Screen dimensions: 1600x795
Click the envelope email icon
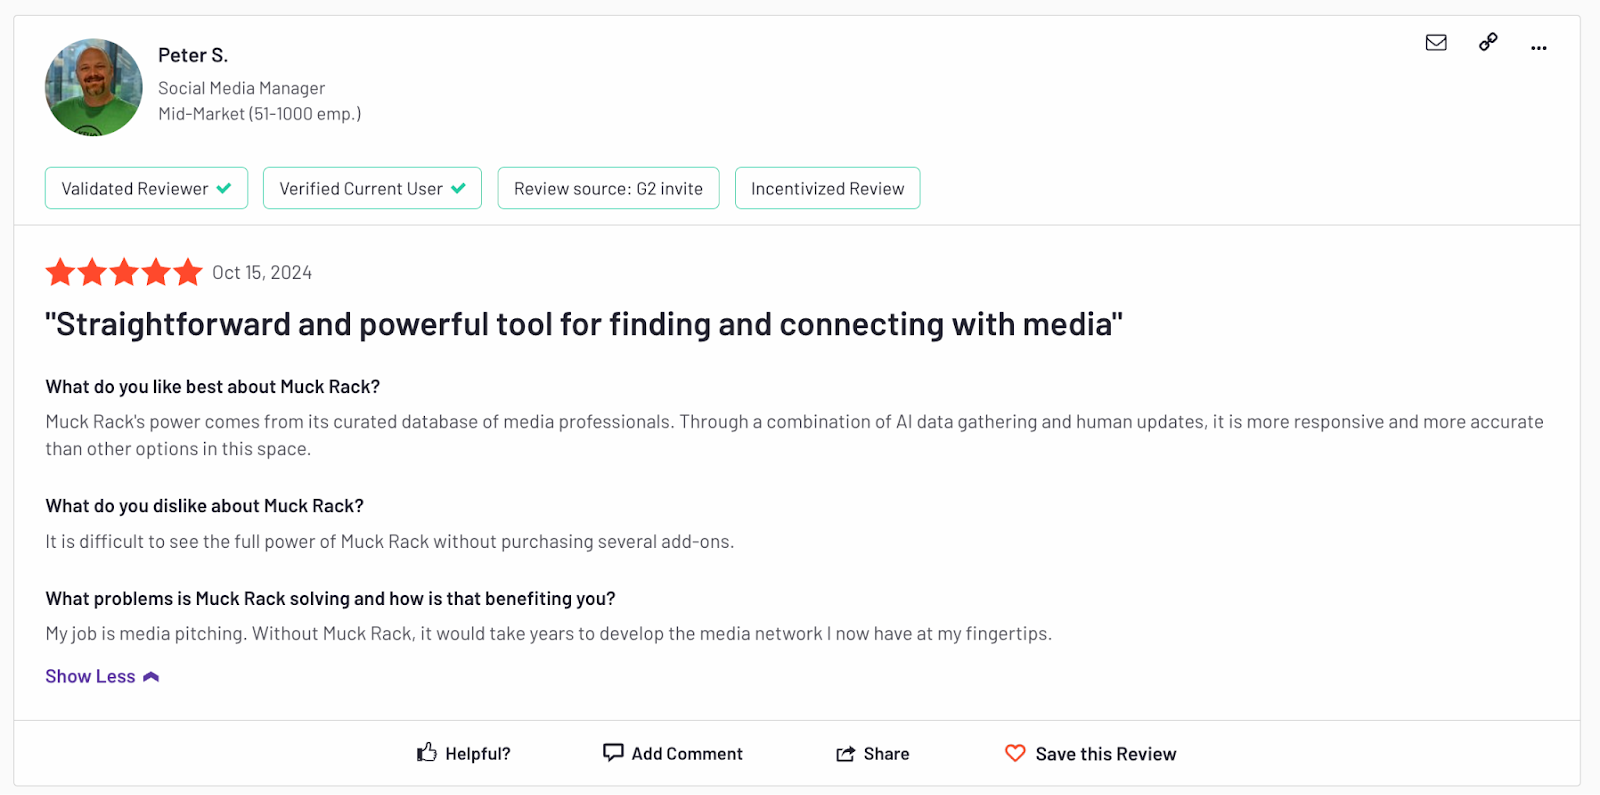pos(1436,42)
